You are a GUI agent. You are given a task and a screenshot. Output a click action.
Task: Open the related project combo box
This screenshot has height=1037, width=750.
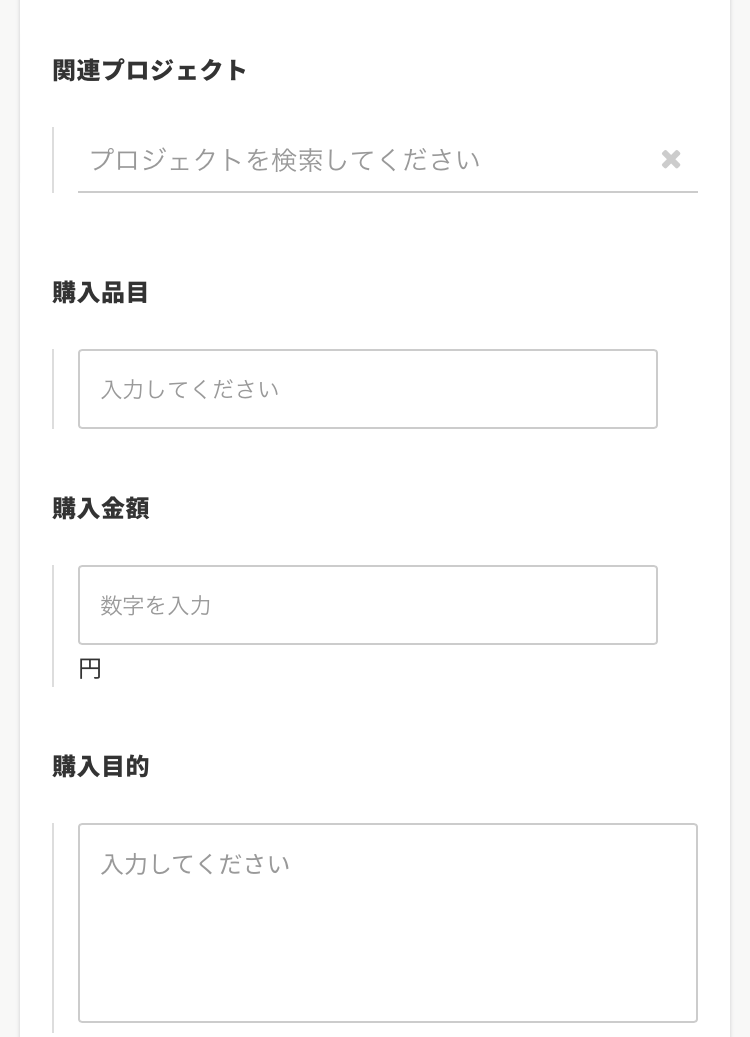pos(360,160)
